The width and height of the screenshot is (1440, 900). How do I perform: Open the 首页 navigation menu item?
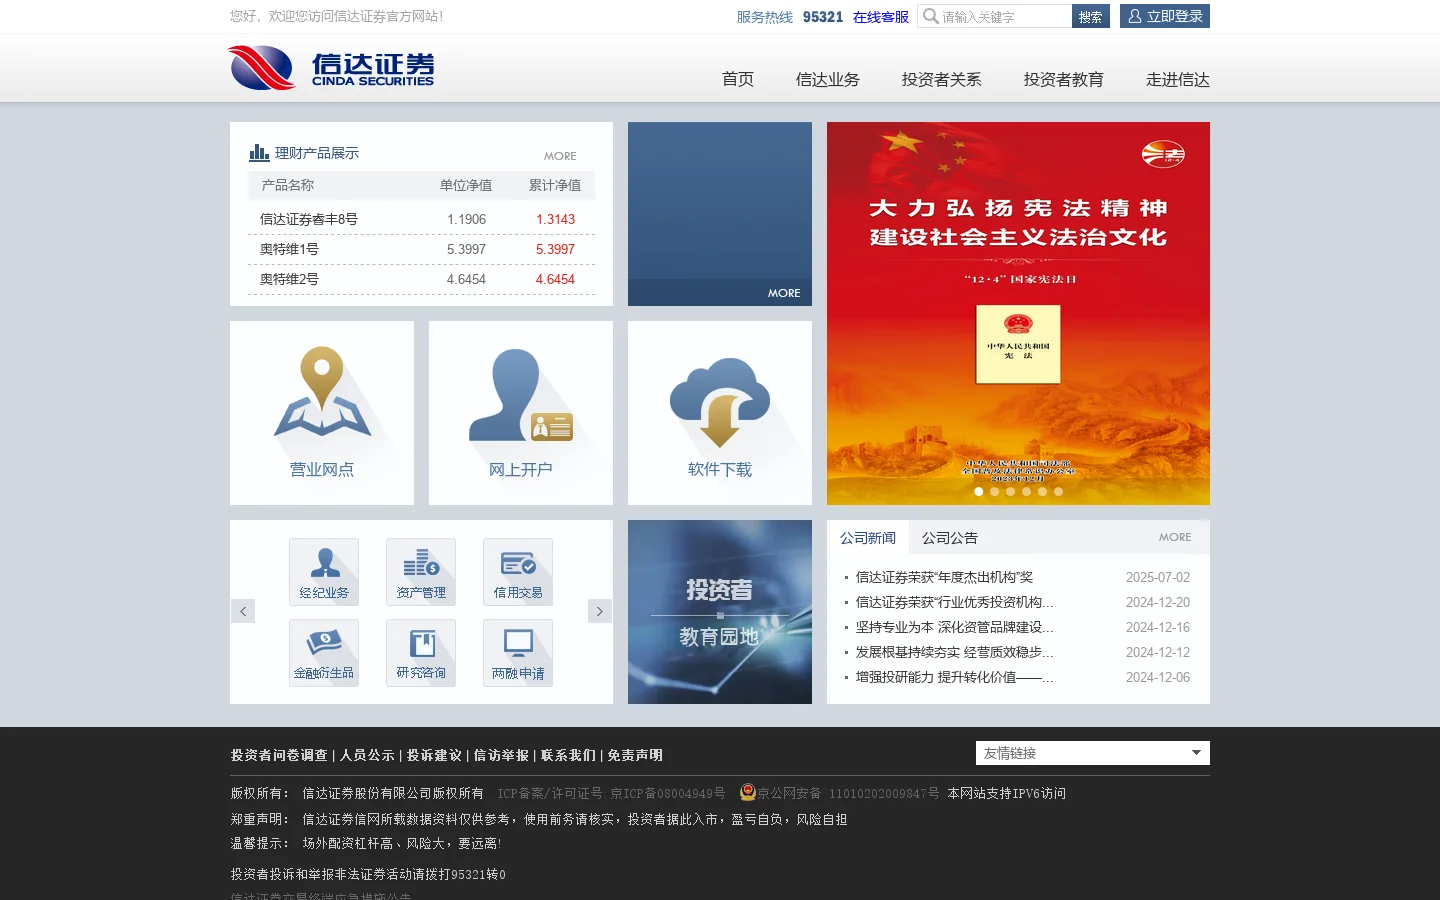coord(738,79)
